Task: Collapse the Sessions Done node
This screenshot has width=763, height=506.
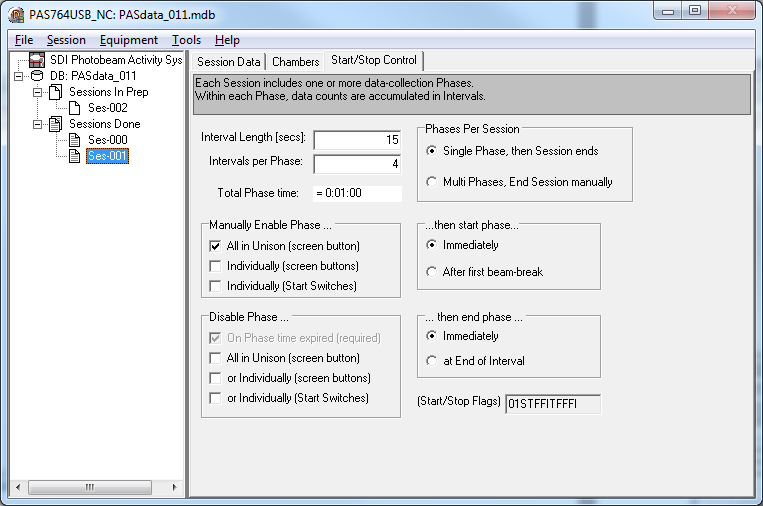Action: 38,124
